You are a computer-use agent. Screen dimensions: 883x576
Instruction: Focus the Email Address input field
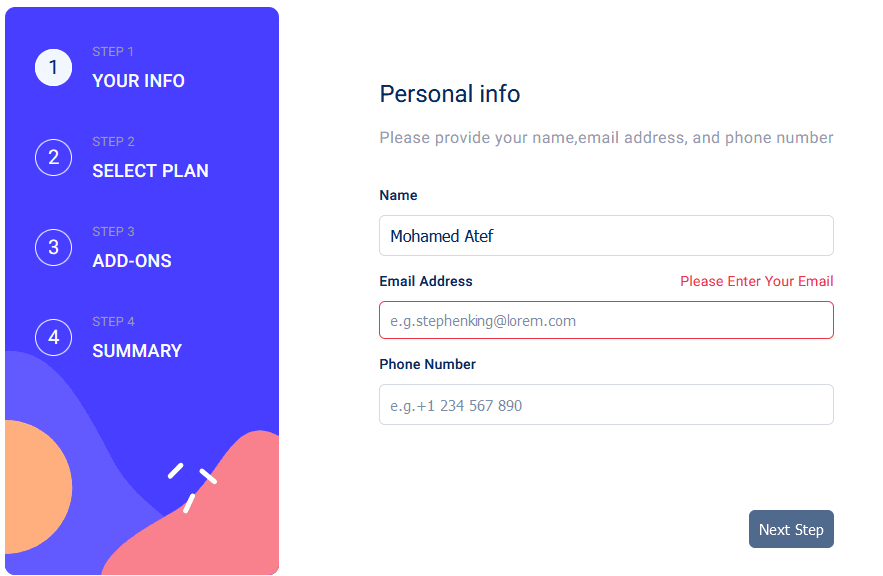[606, 320]
